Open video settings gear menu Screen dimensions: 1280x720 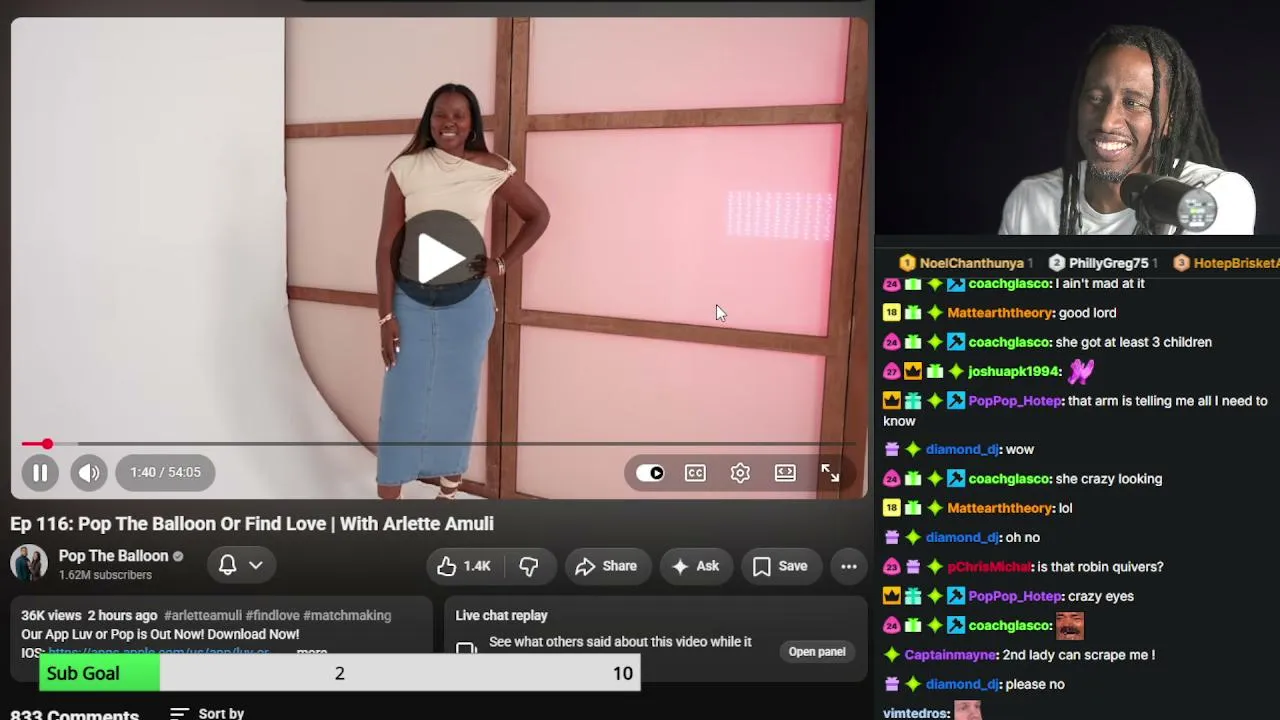[x=740, y=473]
